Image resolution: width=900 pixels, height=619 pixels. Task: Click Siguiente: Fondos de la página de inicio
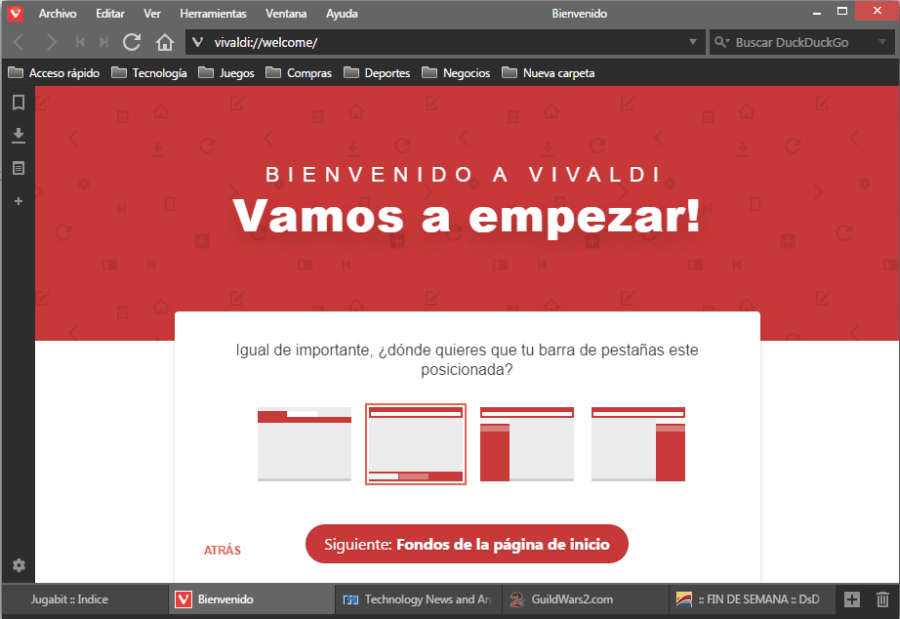click(467, 544)
